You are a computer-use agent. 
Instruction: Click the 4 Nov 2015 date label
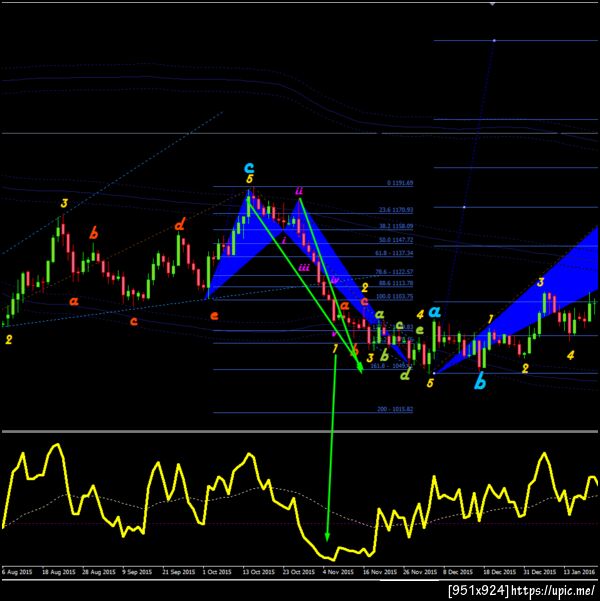tap(338, 572)
